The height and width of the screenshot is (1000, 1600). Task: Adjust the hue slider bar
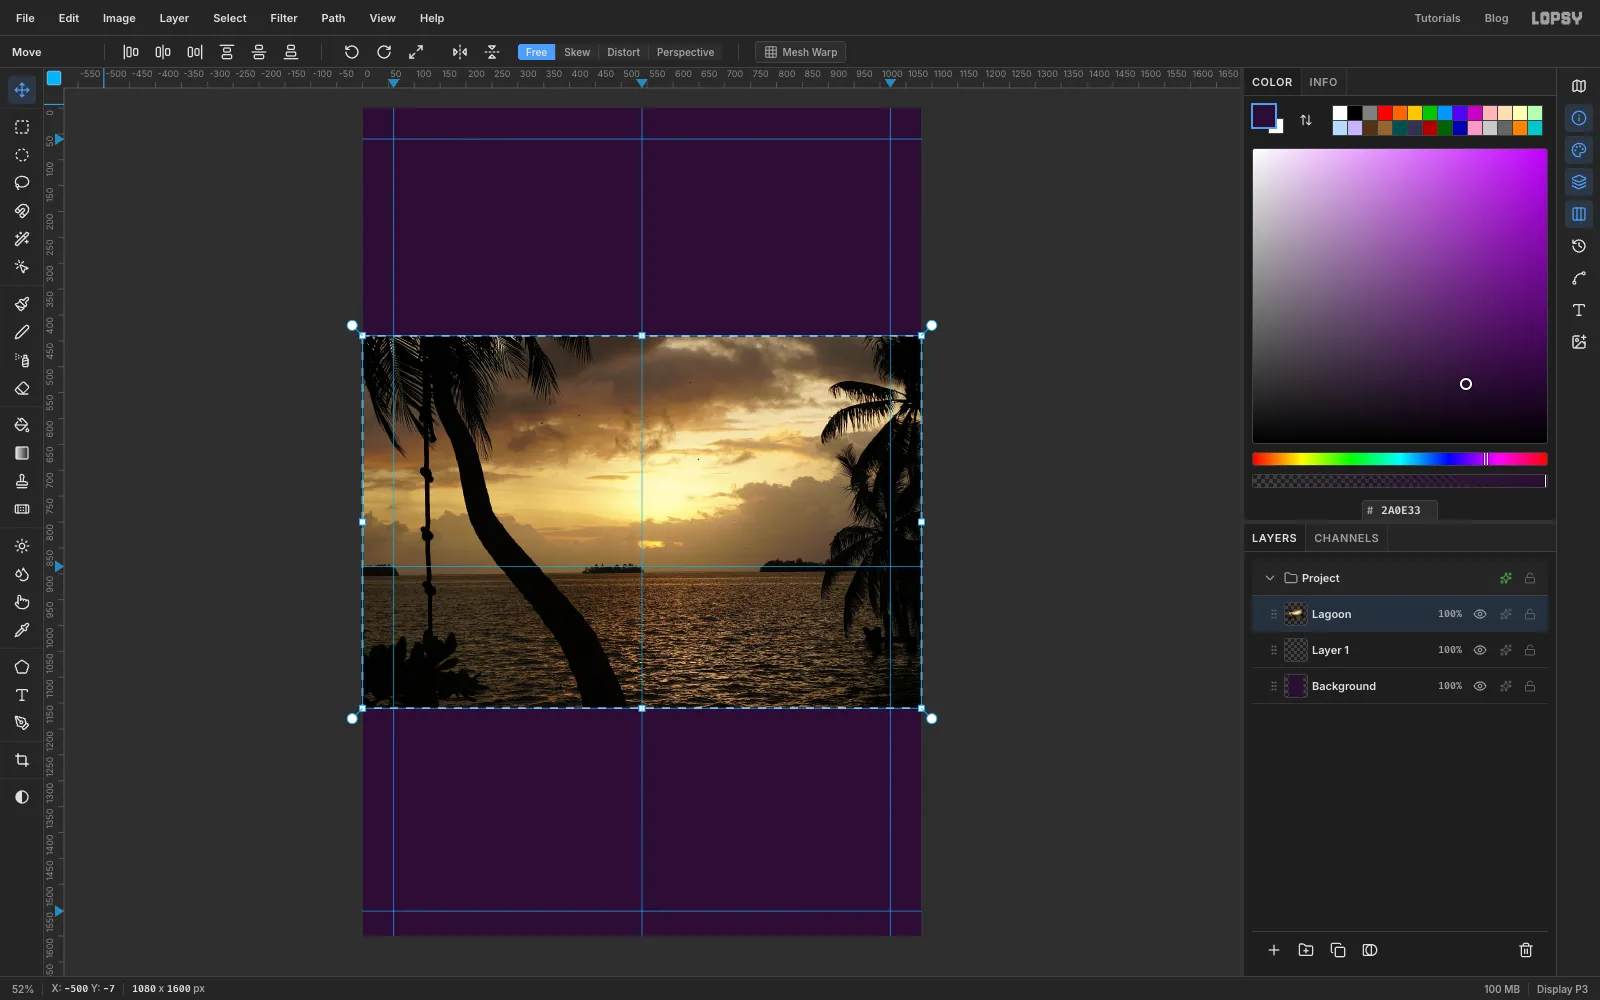tap(1400, 459)
